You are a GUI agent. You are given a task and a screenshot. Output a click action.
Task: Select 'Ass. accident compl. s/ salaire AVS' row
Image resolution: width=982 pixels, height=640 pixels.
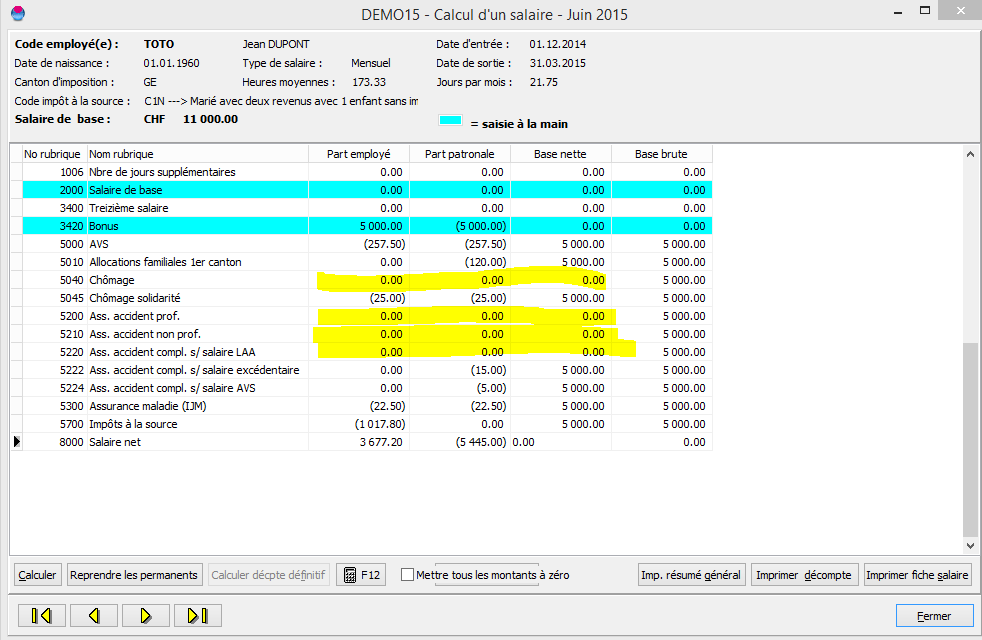pos(367,388)
